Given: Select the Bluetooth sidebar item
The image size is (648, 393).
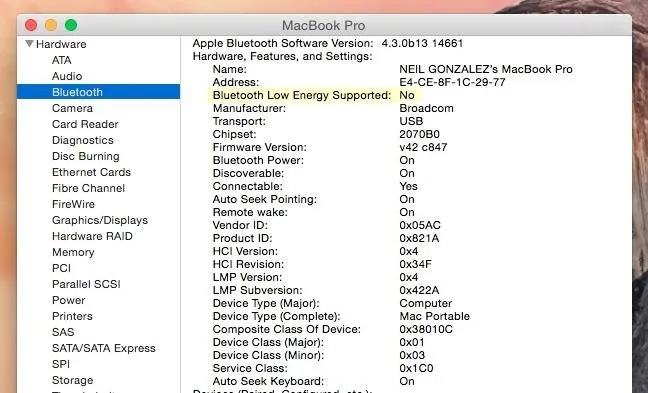Looking at the screenshot, I should point(98,92).
